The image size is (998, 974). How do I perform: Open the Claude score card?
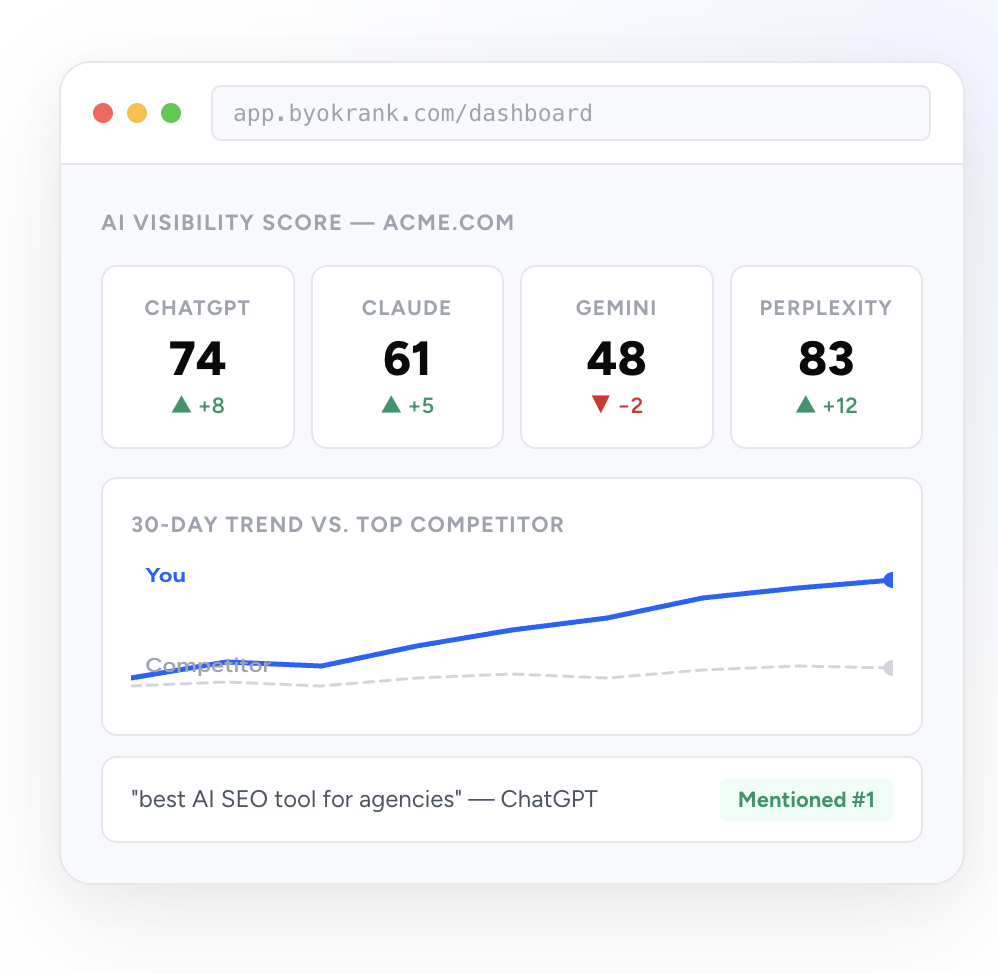(x=407, y=357)
